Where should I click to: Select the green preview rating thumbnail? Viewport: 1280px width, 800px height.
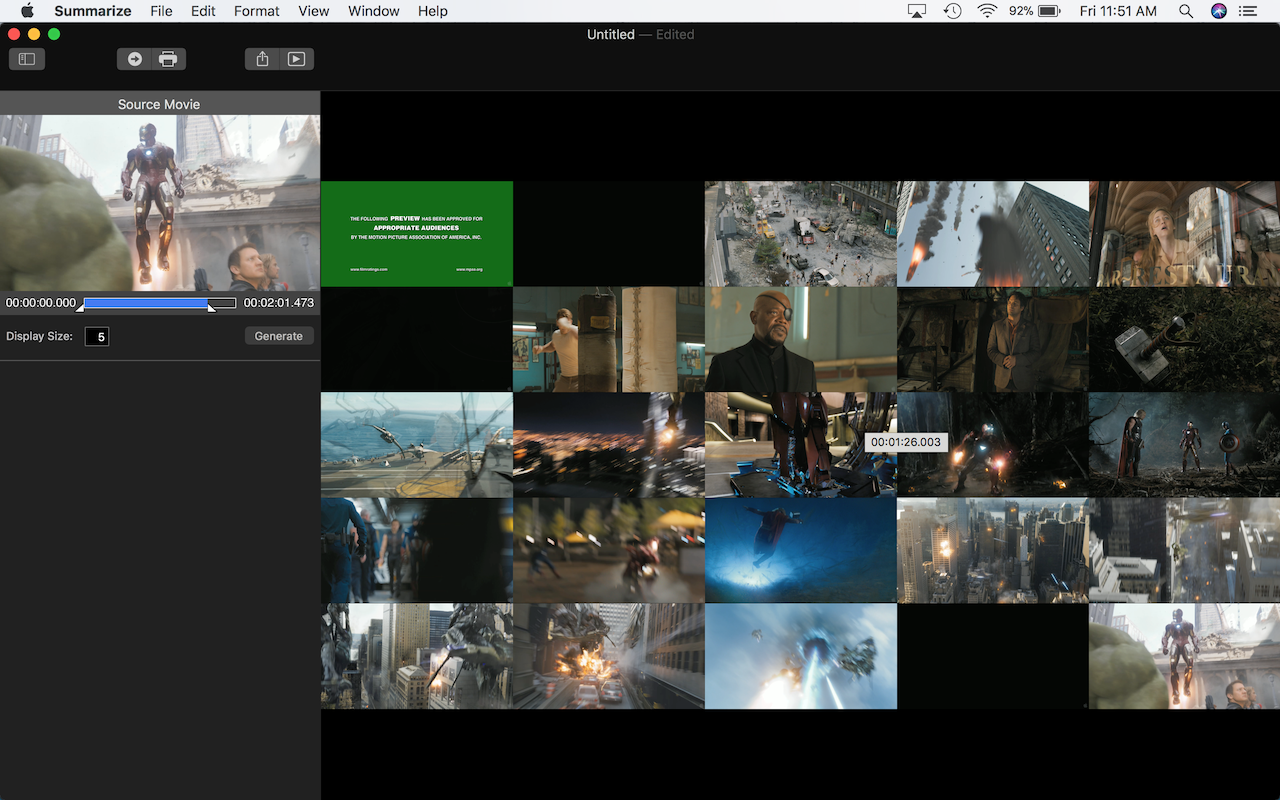[x=417, y=234]
